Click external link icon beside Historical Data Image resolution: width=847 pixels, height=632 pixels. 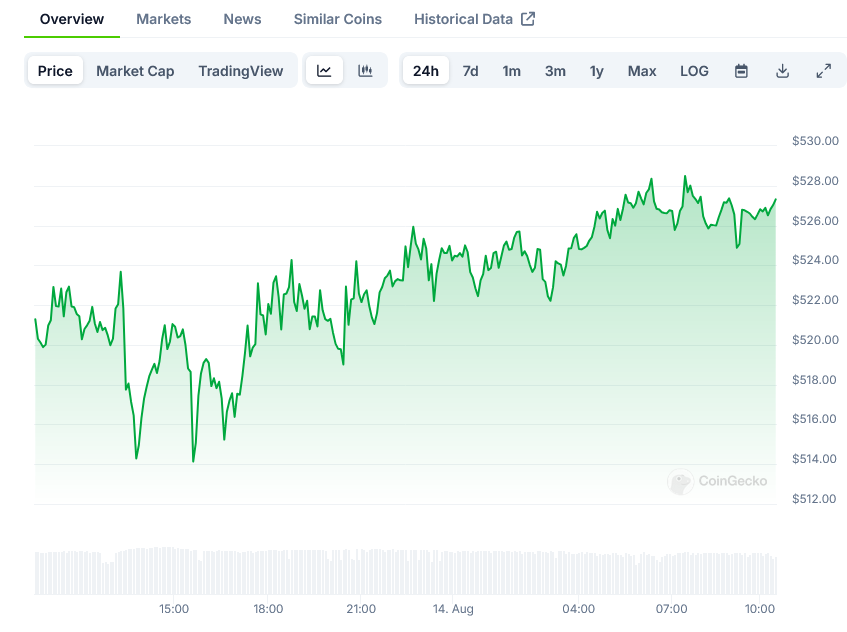pos(528,19)
